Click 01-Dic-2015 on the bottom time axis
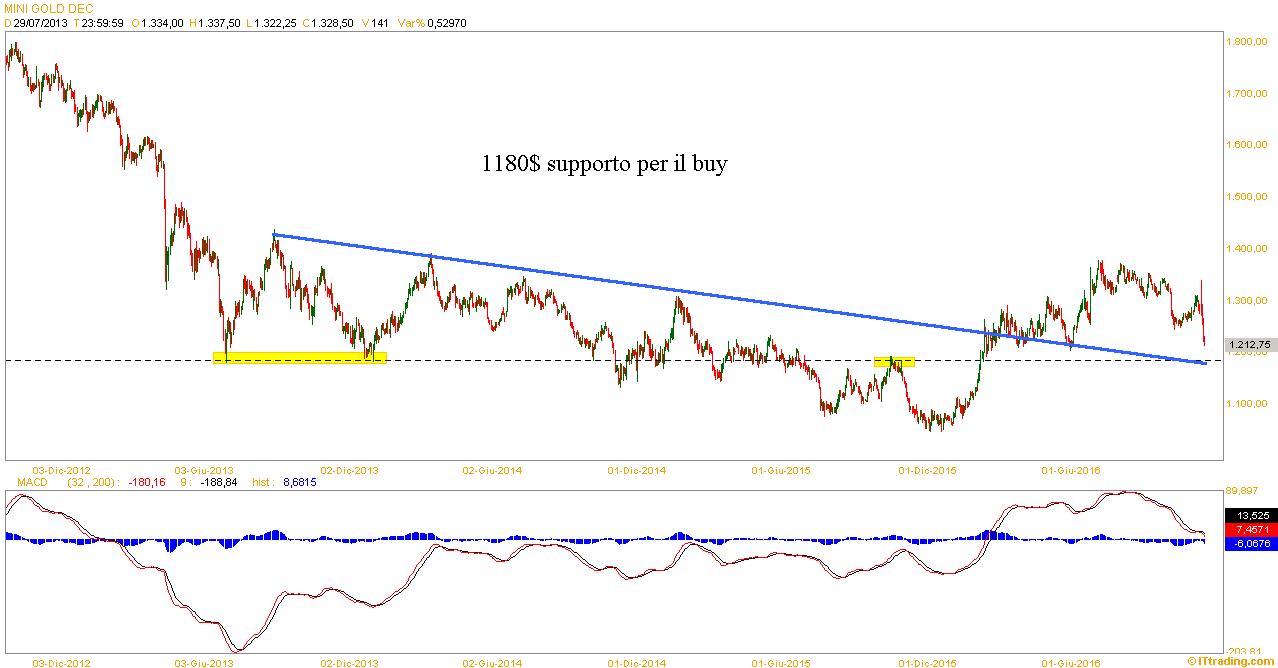1278x668 pixels. (926, 662)
